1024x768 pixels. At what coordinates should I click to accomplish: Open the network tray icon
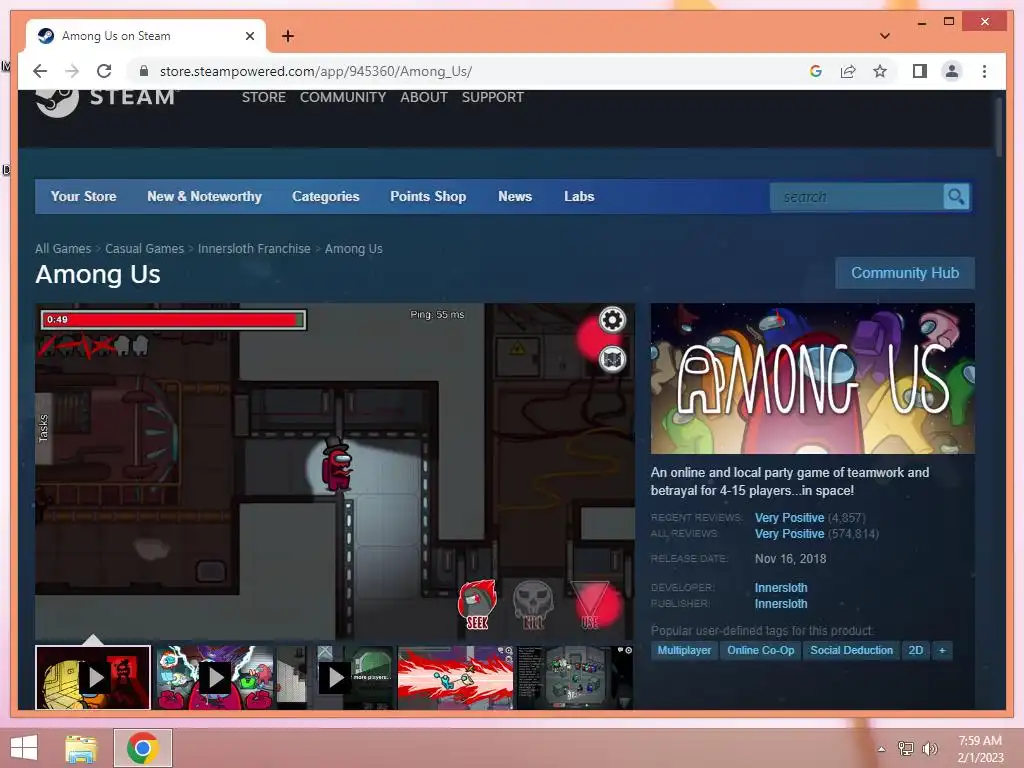tap(906, 748)
